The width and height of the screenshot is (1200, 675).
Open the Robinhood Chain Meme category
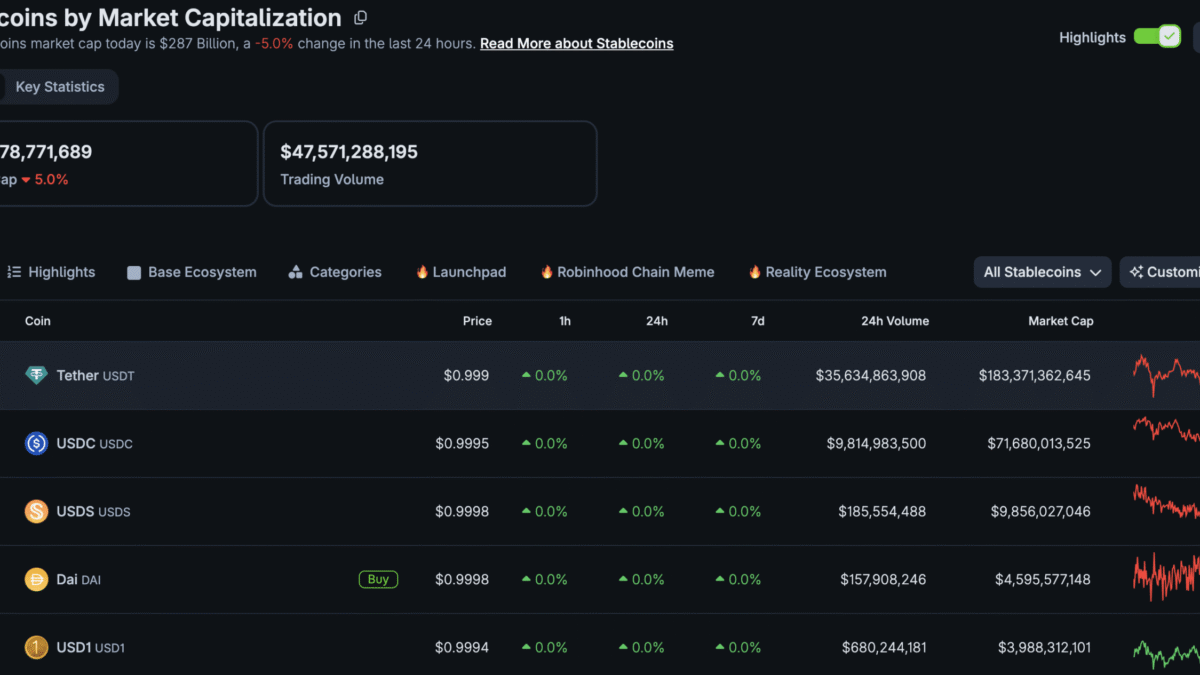pos(627,272)
